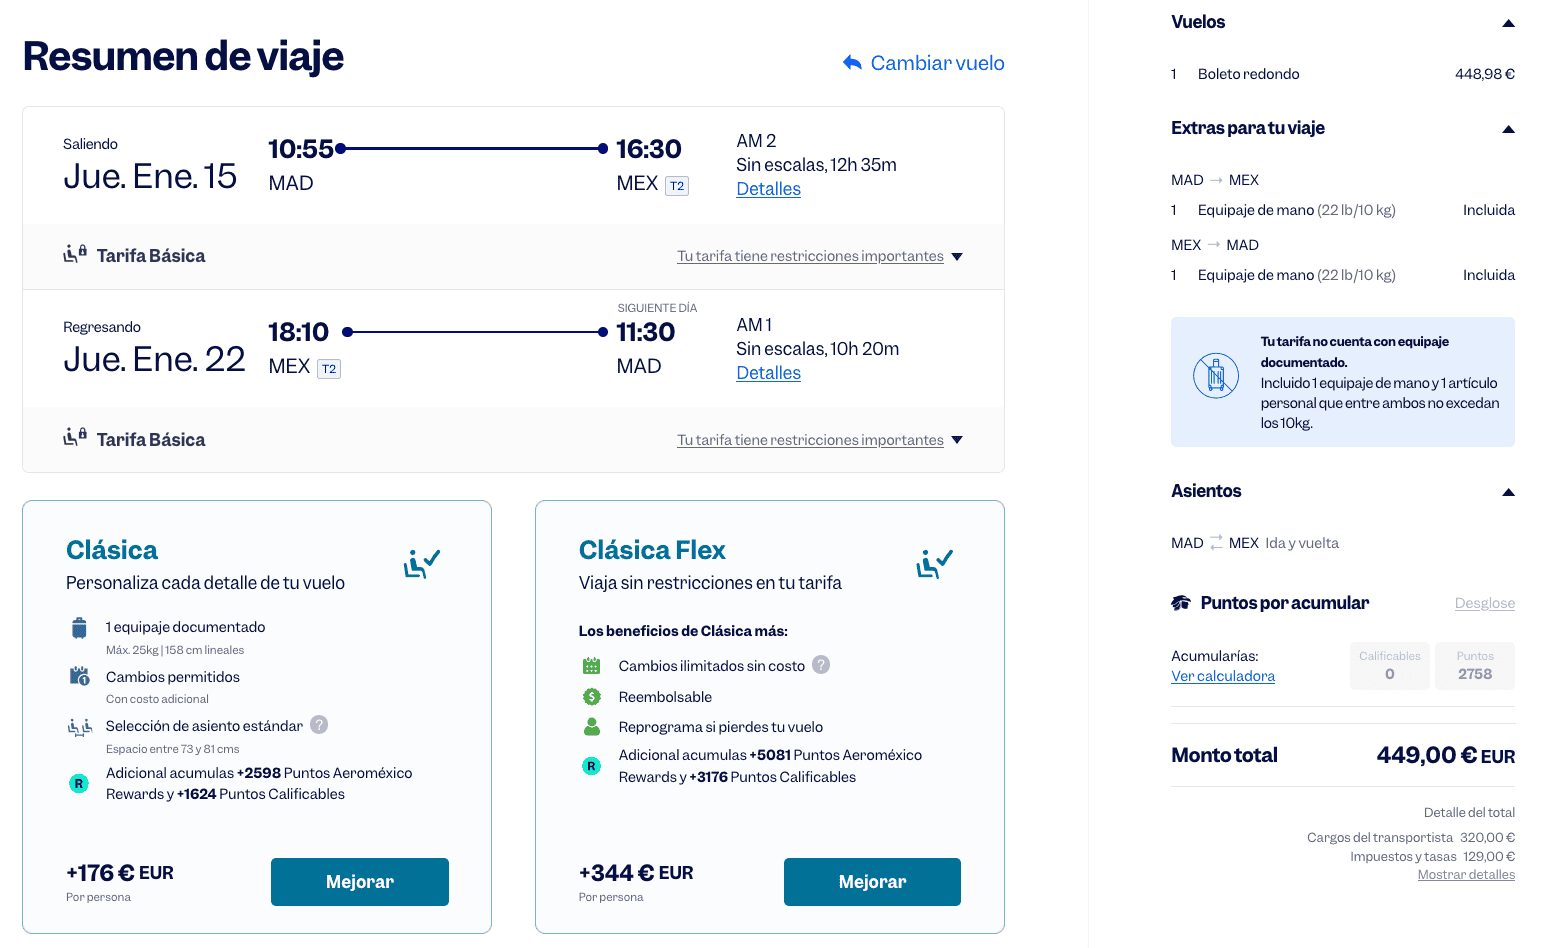Collapse the Vuelos section
The height and width of the screenshot is (948, 1542).
pos(1508,23)
